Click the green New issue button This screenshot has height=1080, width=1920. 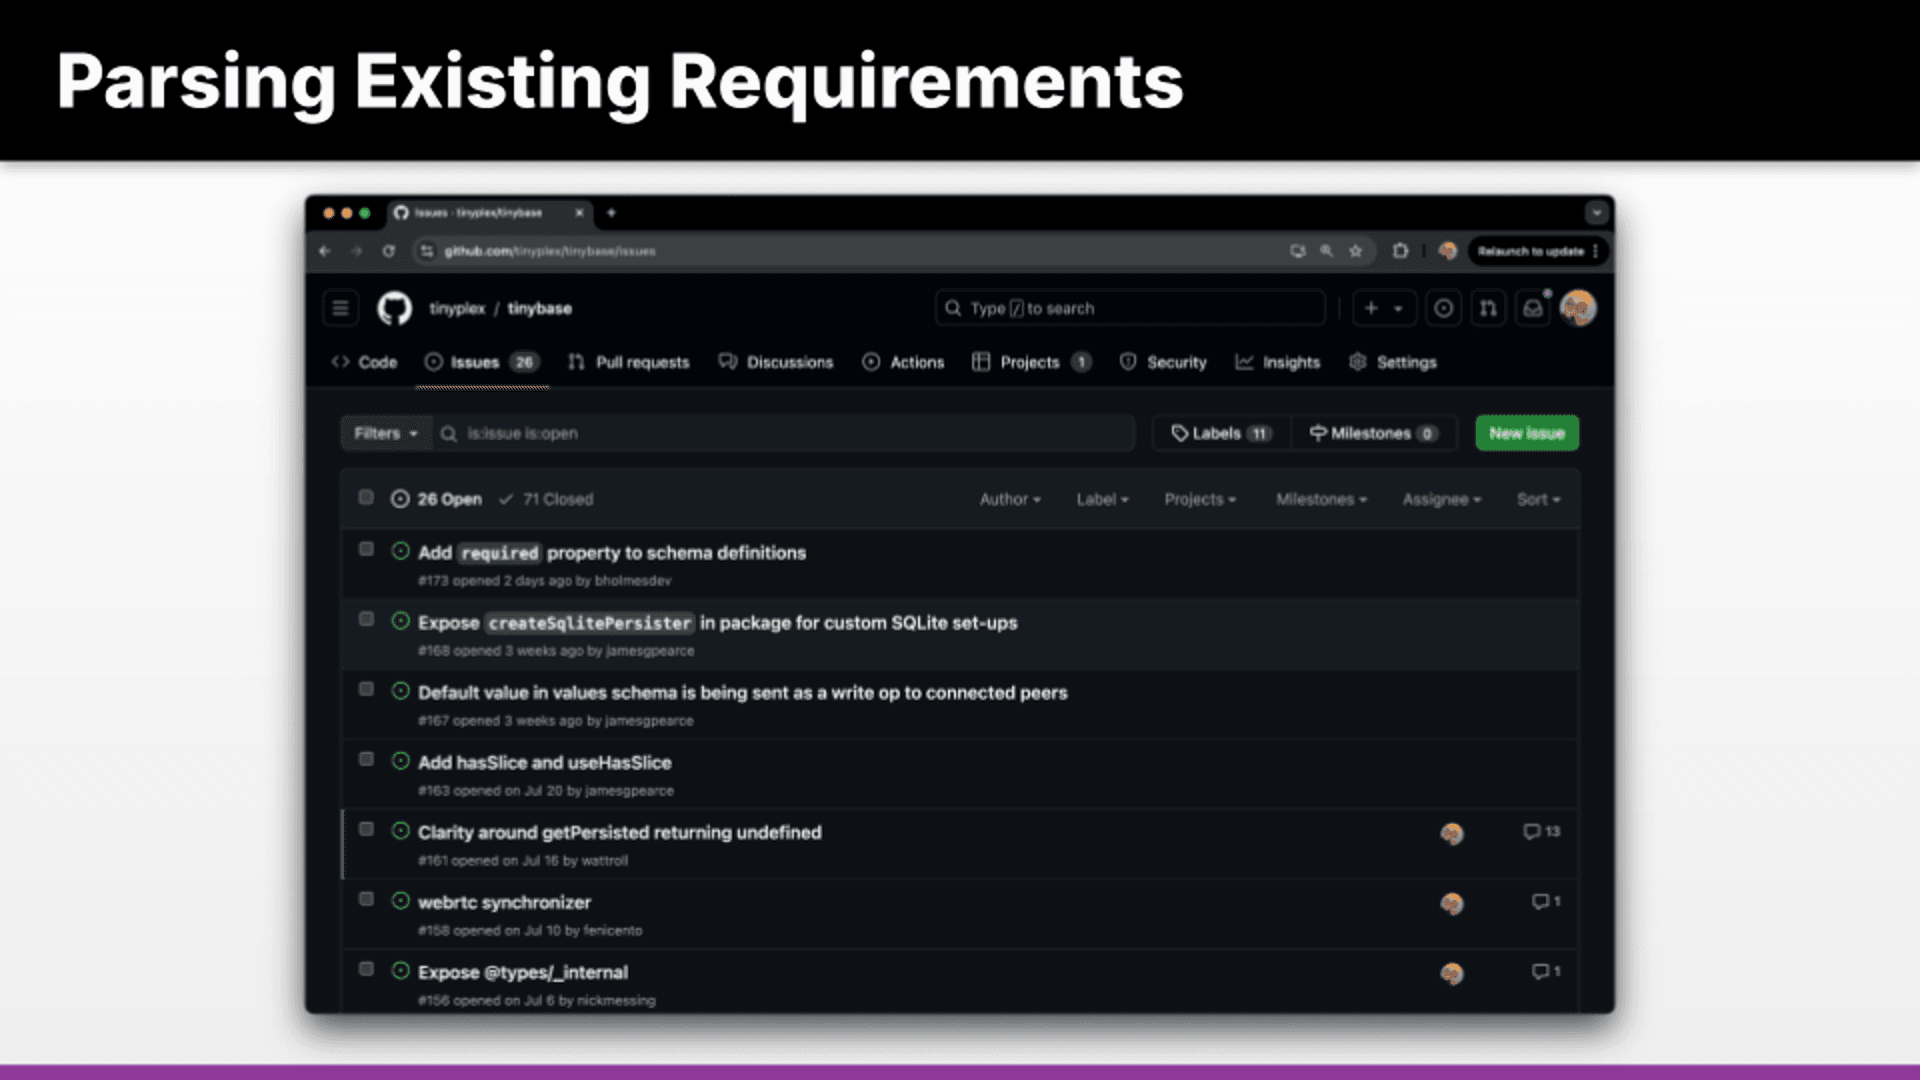point(1527,433)
